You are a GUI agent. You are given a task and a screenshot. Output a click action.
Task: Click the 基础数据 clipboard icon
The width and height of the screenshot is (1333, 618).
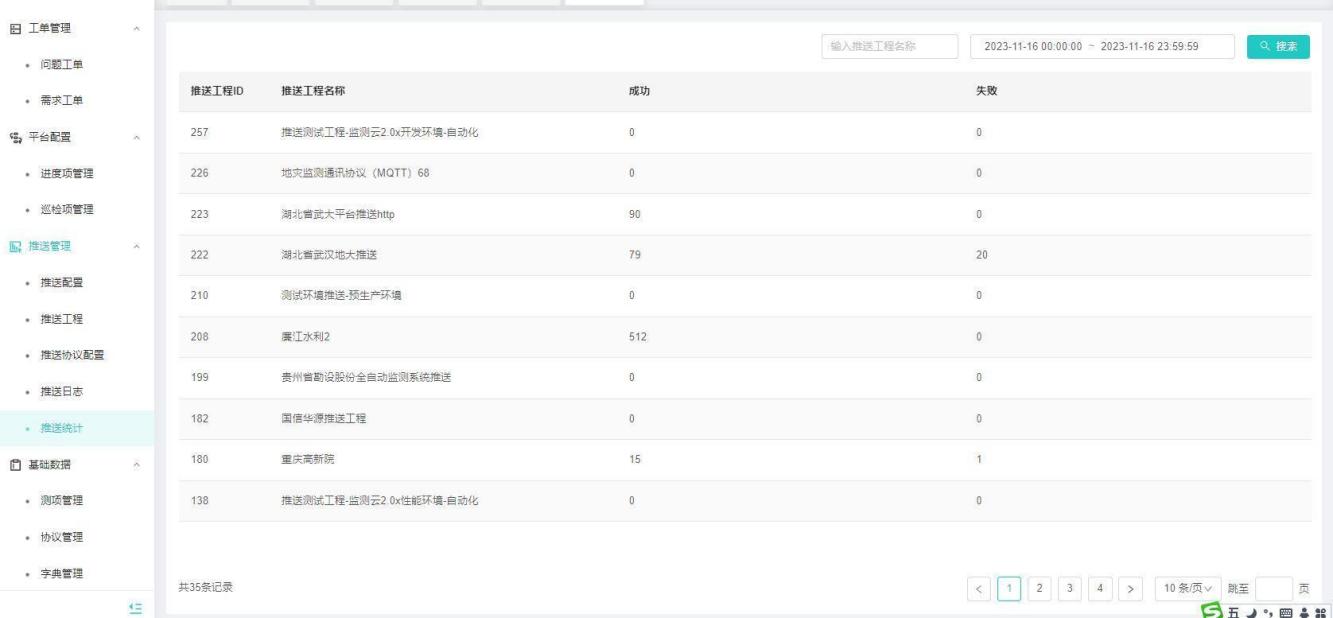click(15, 464)
